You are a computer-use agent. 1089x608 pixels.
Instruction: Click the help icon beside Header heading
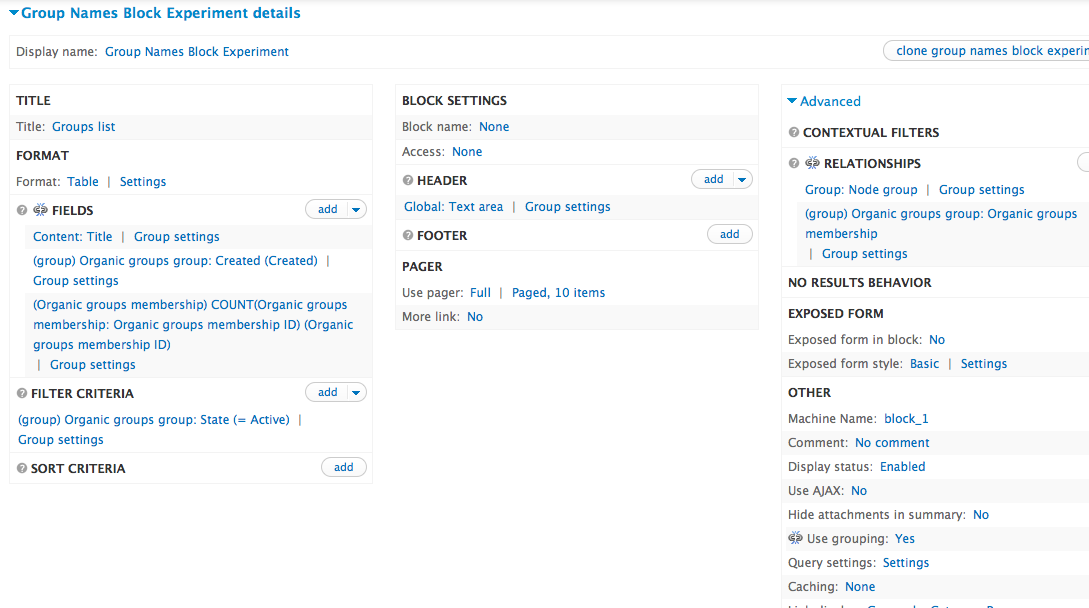click(408, 181)
